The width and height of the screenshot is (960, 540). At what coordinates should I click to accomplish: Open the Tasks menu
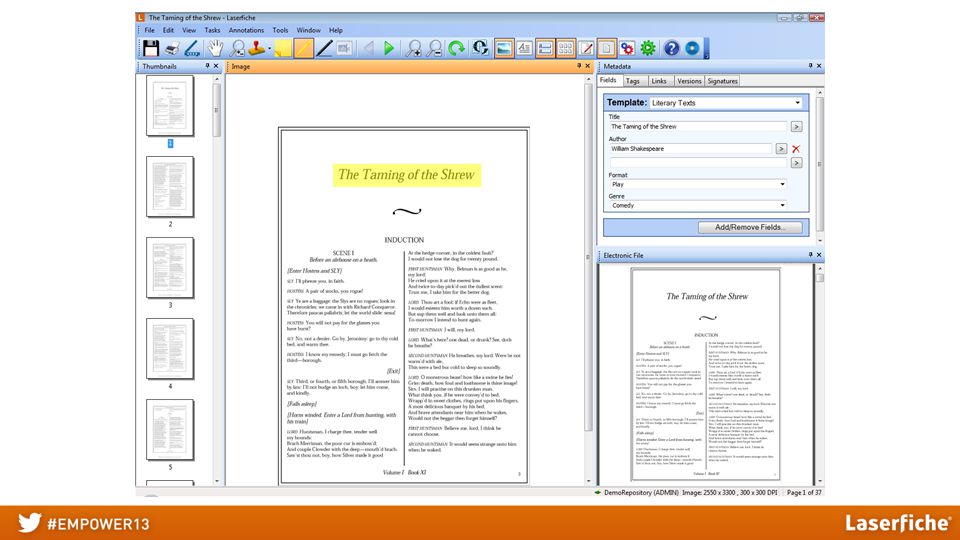tap(212, 30)
